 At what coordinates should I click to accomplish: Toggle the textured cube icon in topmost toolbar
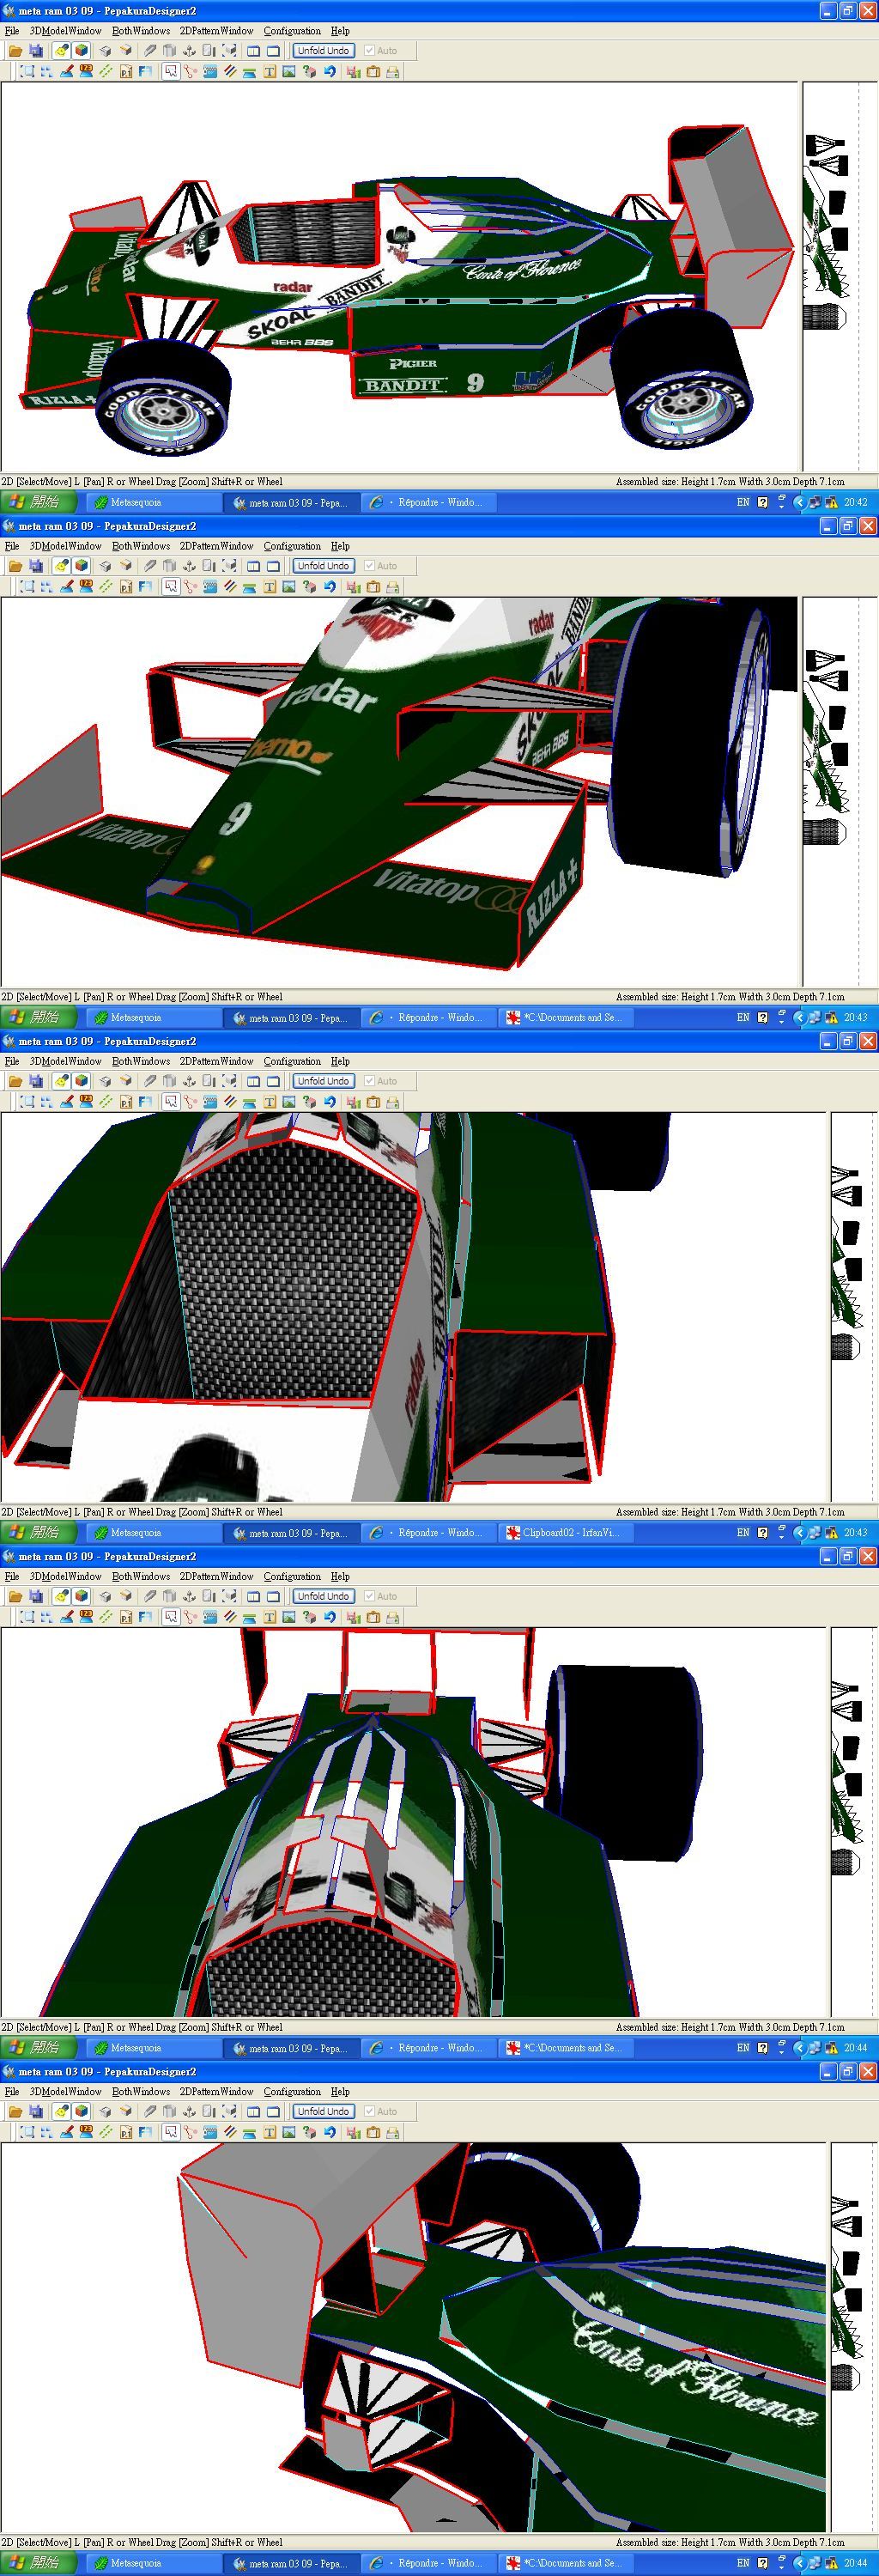[81, 50]
